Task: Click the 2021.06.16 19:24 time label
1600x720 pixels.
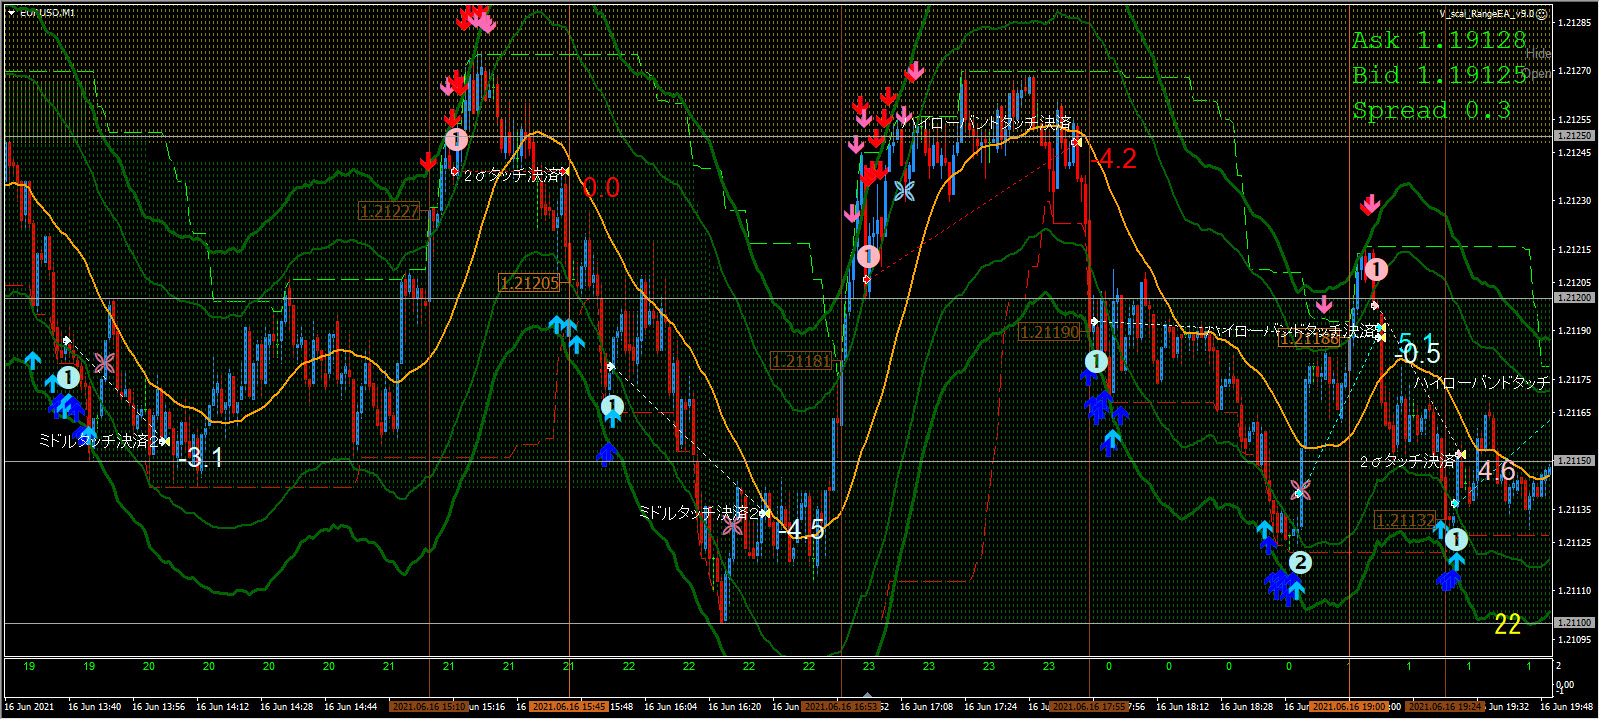Action: tap(1446, 706)
